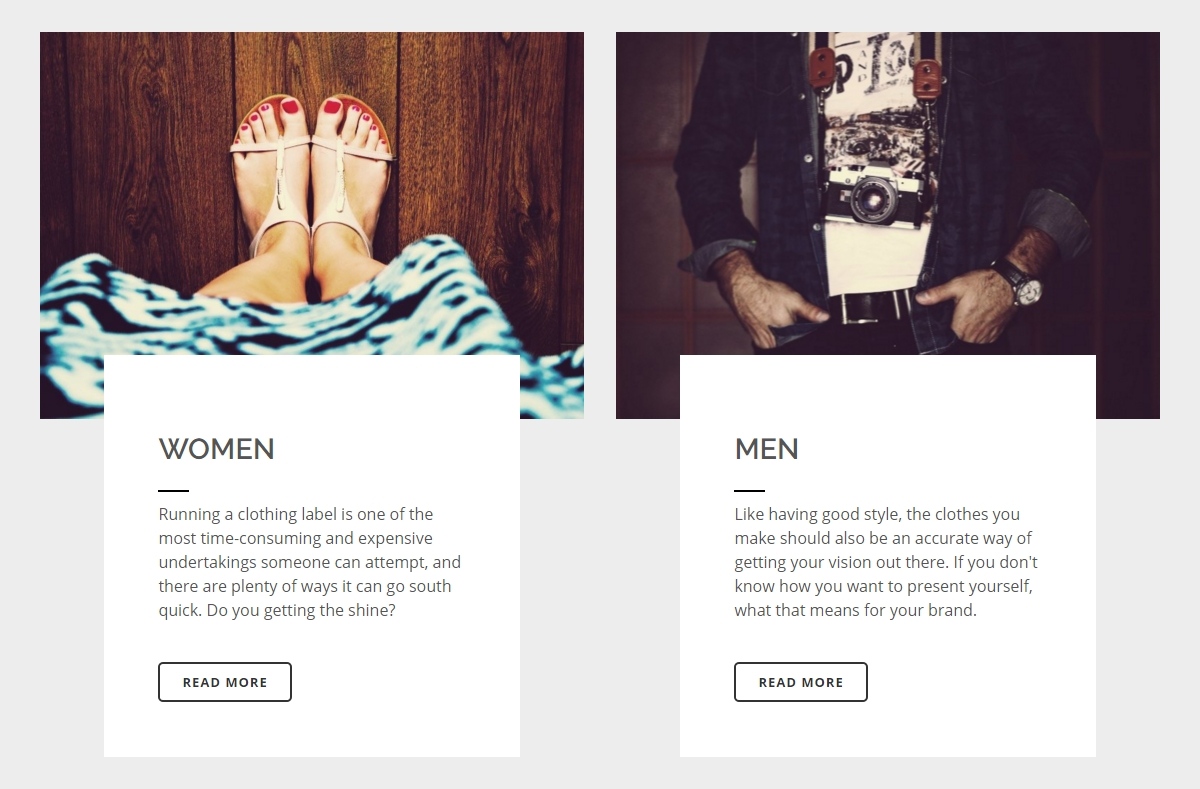Screen dimensions: 1200x789
Task: Select the MEN heading
Action: pyautogui.click(x=767, y=449)
